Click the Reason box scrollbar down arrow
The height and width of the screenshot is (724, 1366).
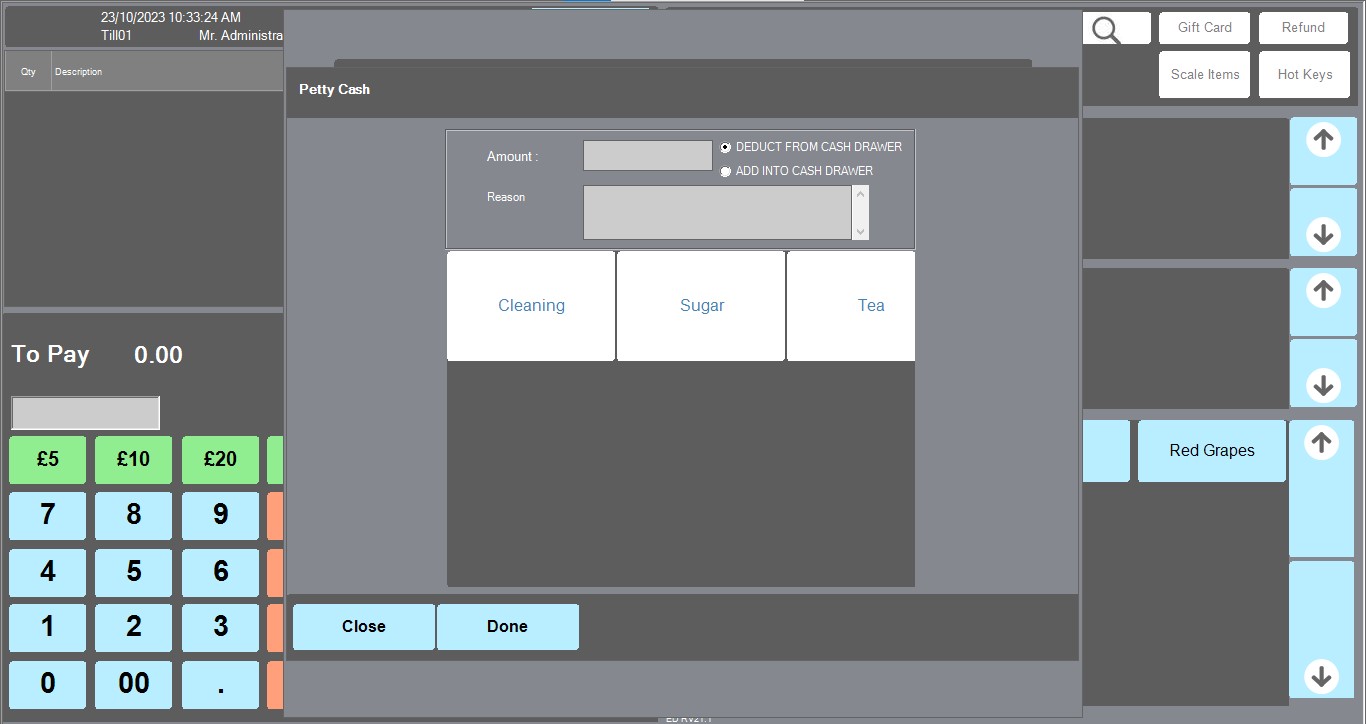(x=860, y=231)
